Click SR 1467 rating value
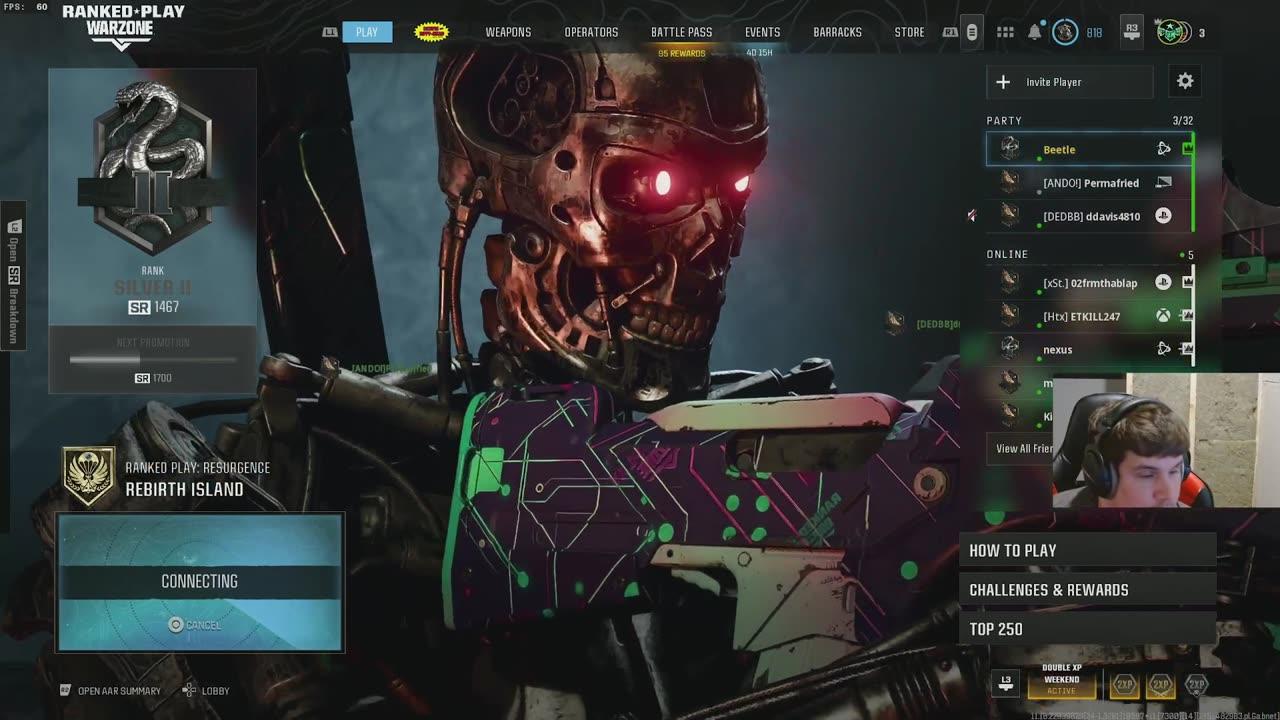This screenshot has height=720, width=1280. click(153, 307)
